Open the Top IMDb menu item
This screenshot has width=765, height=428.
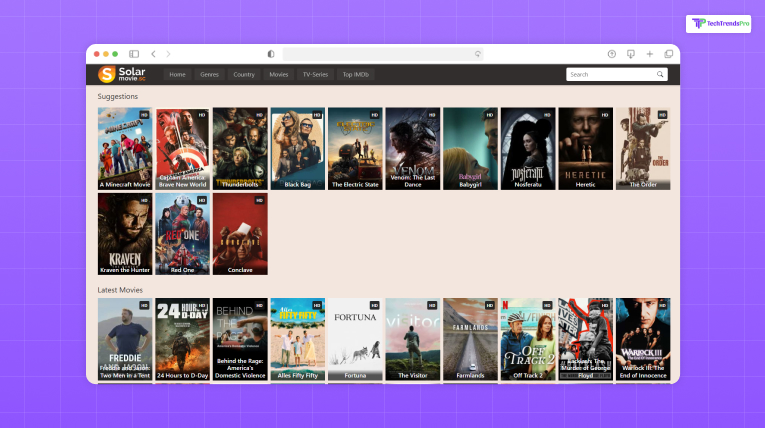tap(356, 75)
